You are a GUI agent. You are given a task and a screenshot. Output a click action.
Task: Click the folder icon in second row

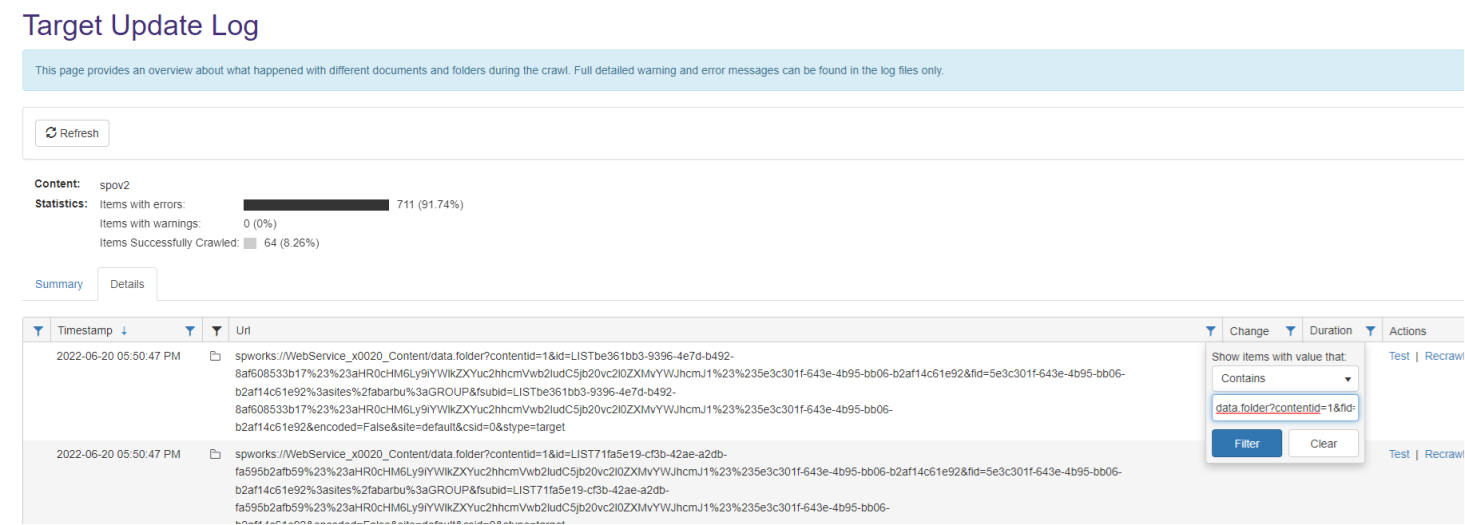pos(215,454)
